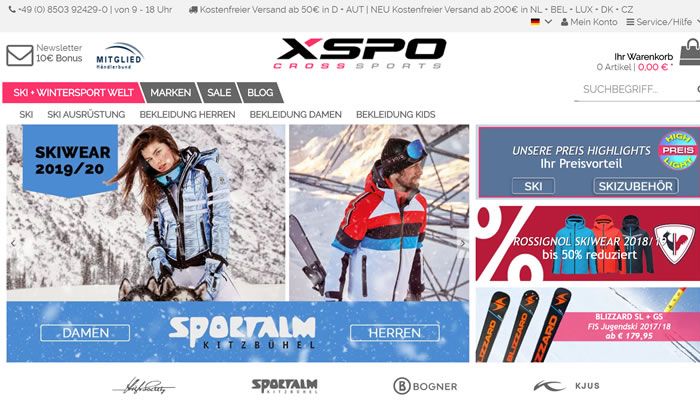This screenshot has height=400, width=700.
Task: Select the Ski + Wintersport Welt tab
Action: pyautogui.click(x=73, y=92)
